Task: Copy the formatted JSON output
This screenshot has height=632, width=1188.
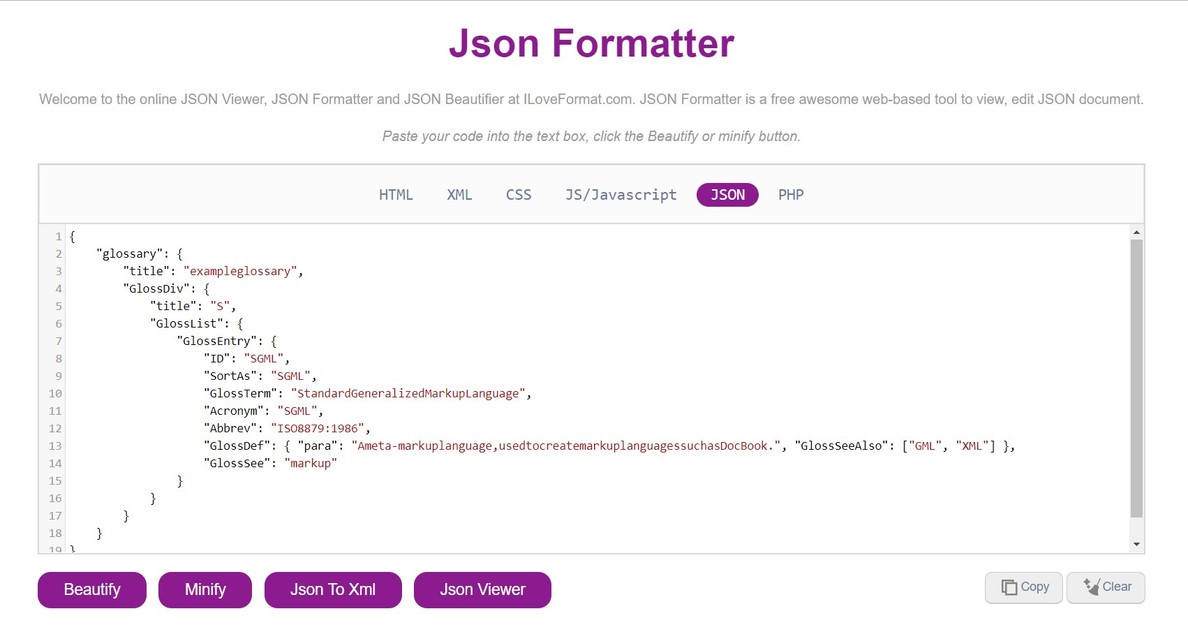Action: pos(1023,587)
